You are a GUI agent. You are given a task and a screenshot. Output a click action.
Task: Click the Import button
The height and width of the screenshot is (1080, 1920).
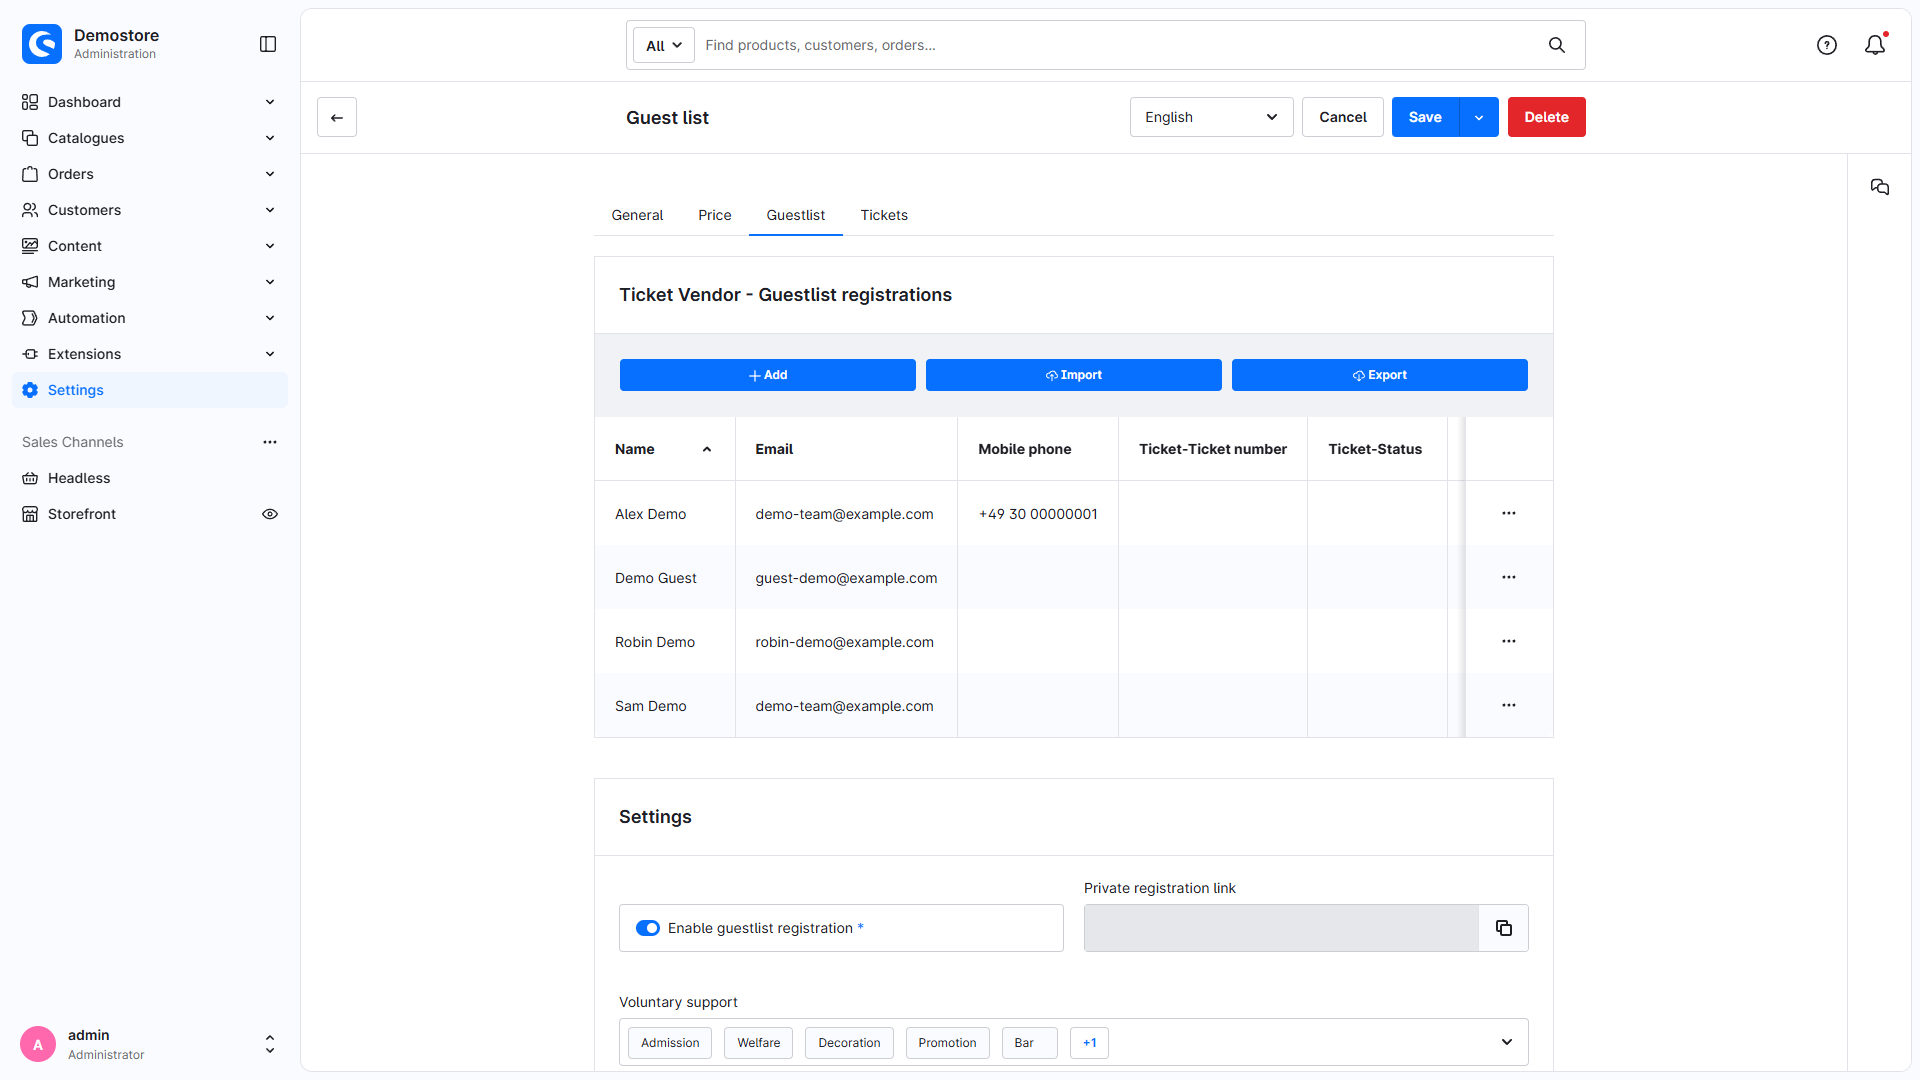point(1074,375)
